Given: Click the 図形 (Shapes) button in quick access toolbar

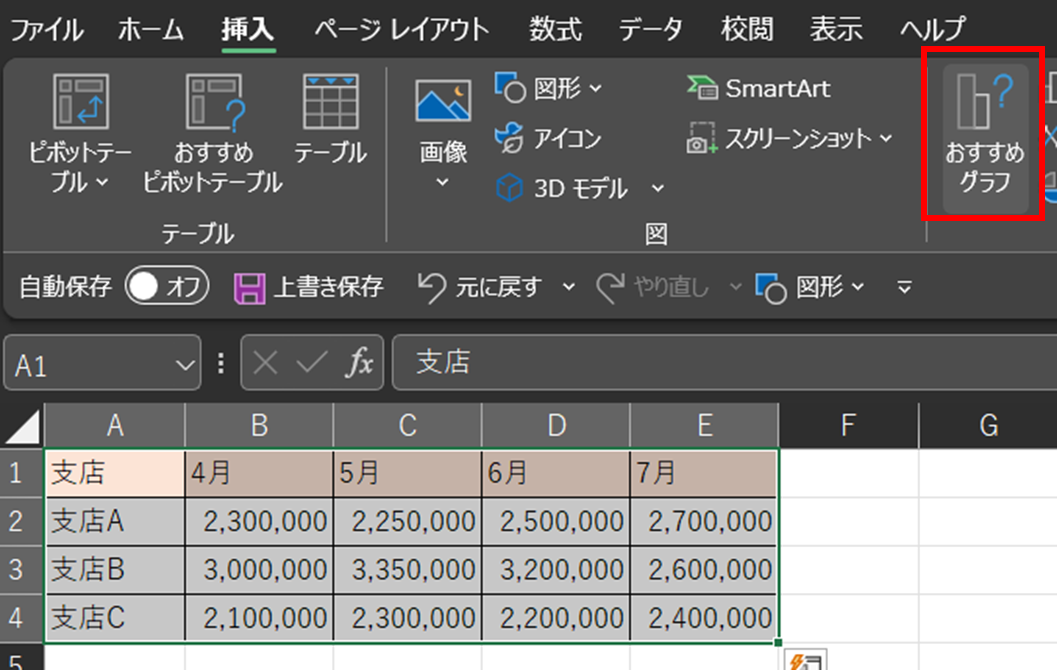Looking at the screenshot, I should pyautogui.click(x=799, y=288).
